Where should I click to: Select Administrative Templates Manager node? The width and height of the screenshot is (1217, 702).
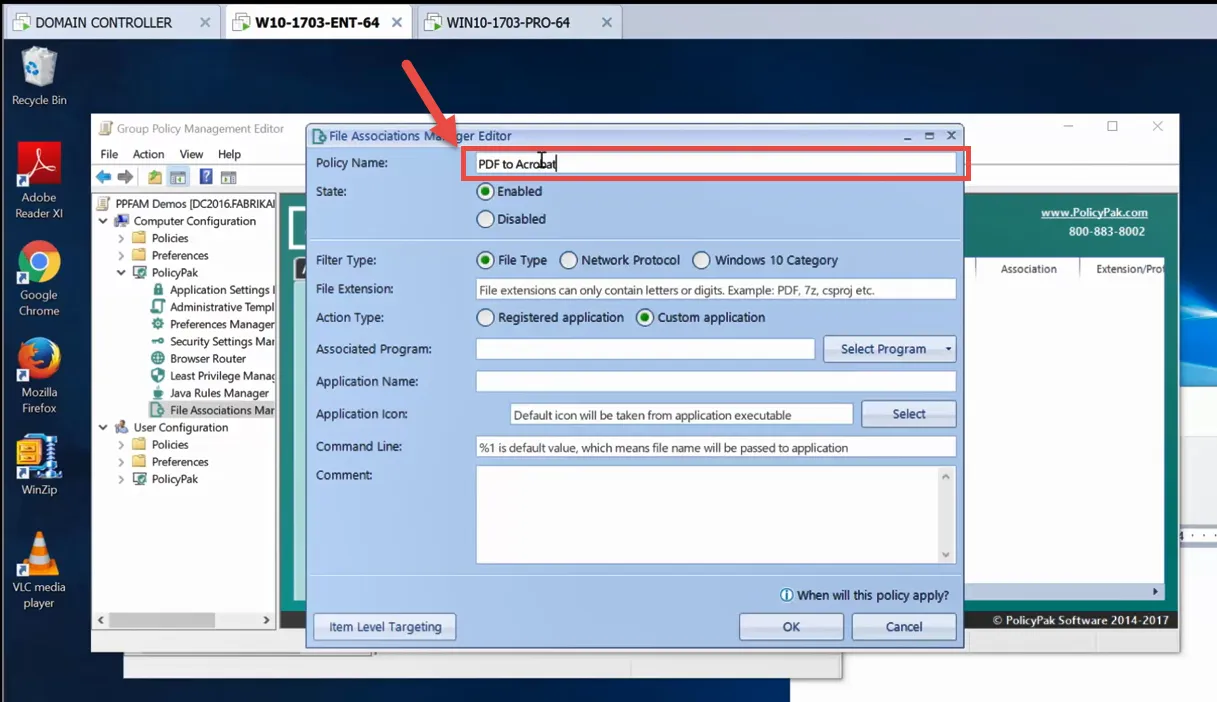[212, 307]
